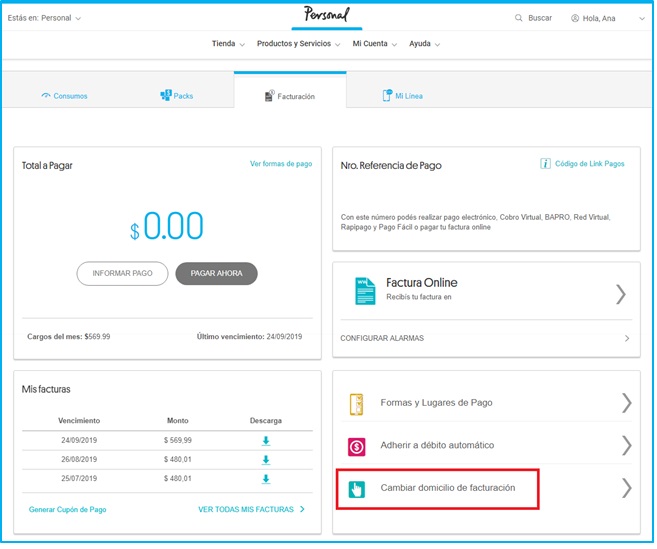Click the 26/08/2019 due date cell

80,461
